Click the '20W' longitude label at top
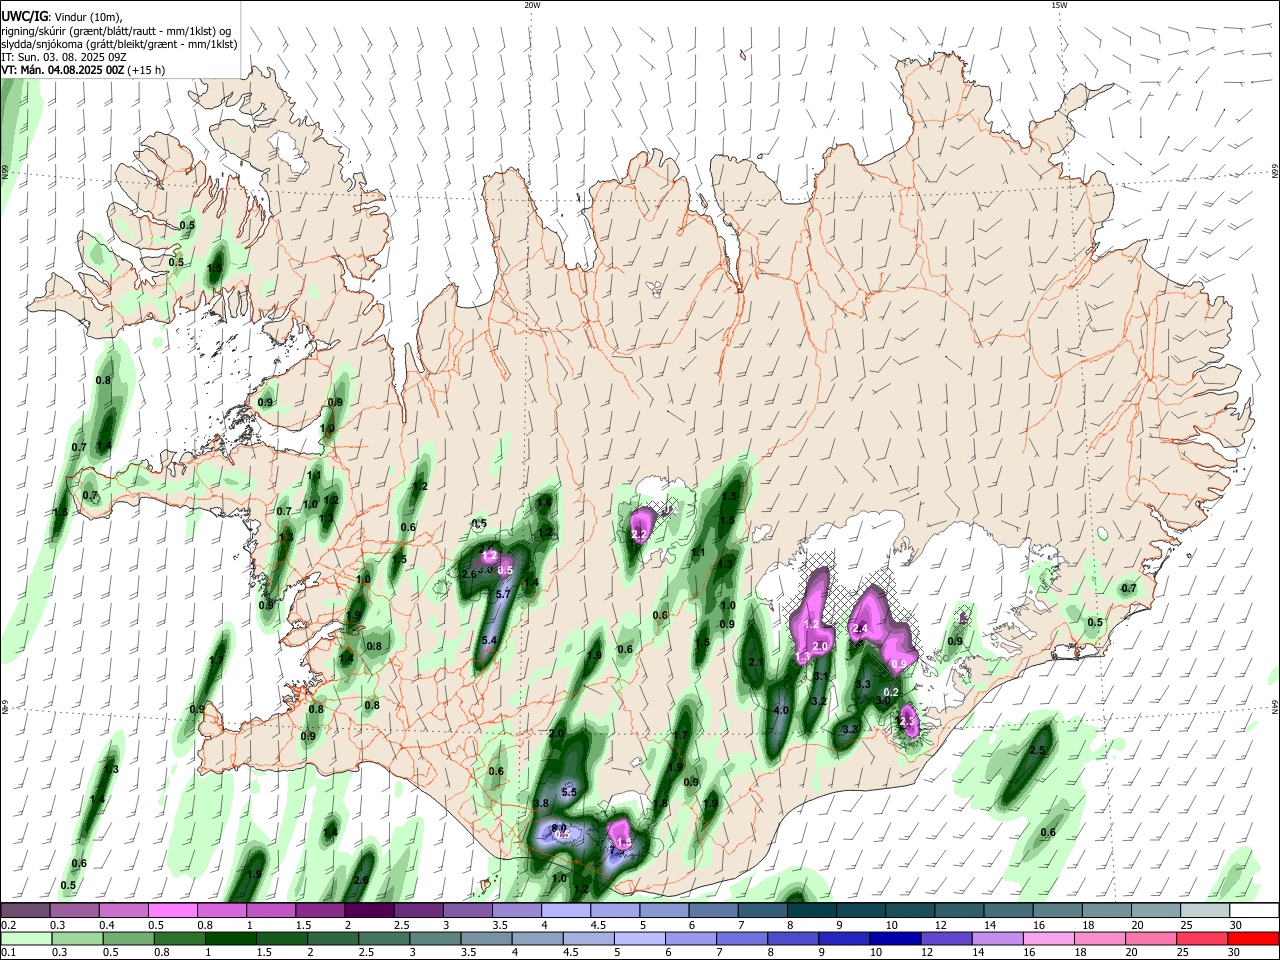Image resolution: width=1280 pixels, height=960 pixels. point(532,5)
